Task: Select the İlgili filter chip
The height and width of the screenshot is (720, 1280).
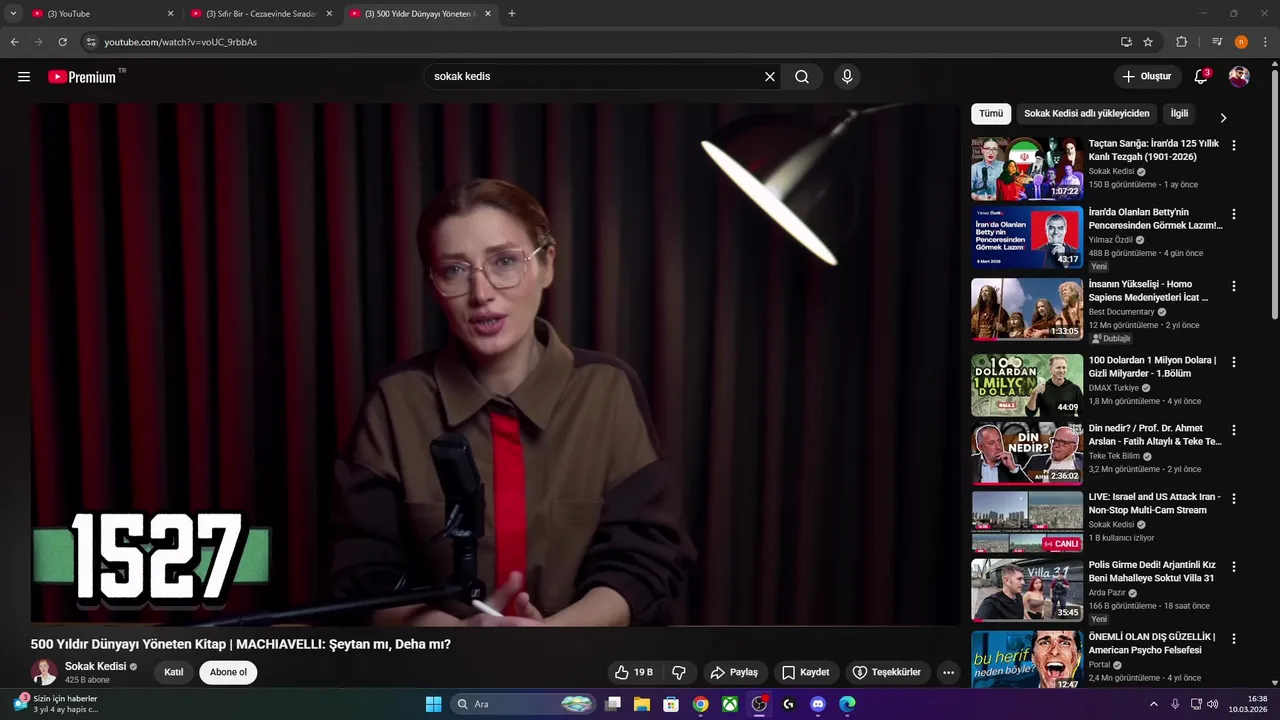Action: [x=1180, y=114]
